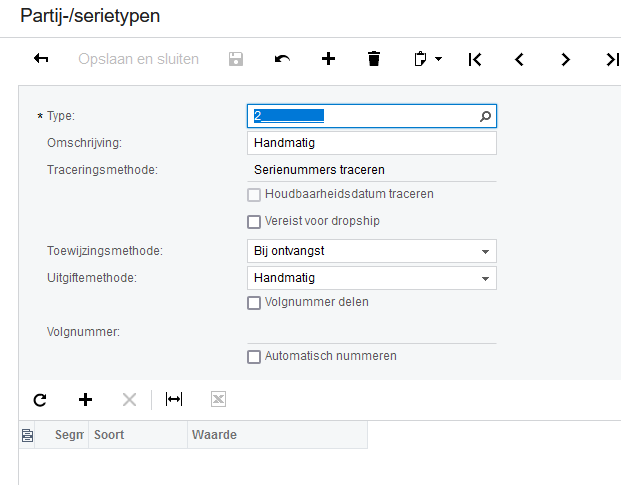Viewport: 621px width, 485px height.
Task: Enable Automatisch nummeren checkbox
Action: [x=254, y=357]
